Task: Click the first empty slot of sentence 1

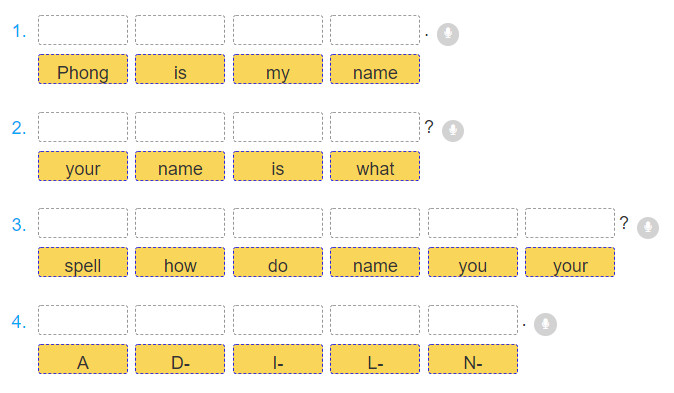Action: pos(83,30)
